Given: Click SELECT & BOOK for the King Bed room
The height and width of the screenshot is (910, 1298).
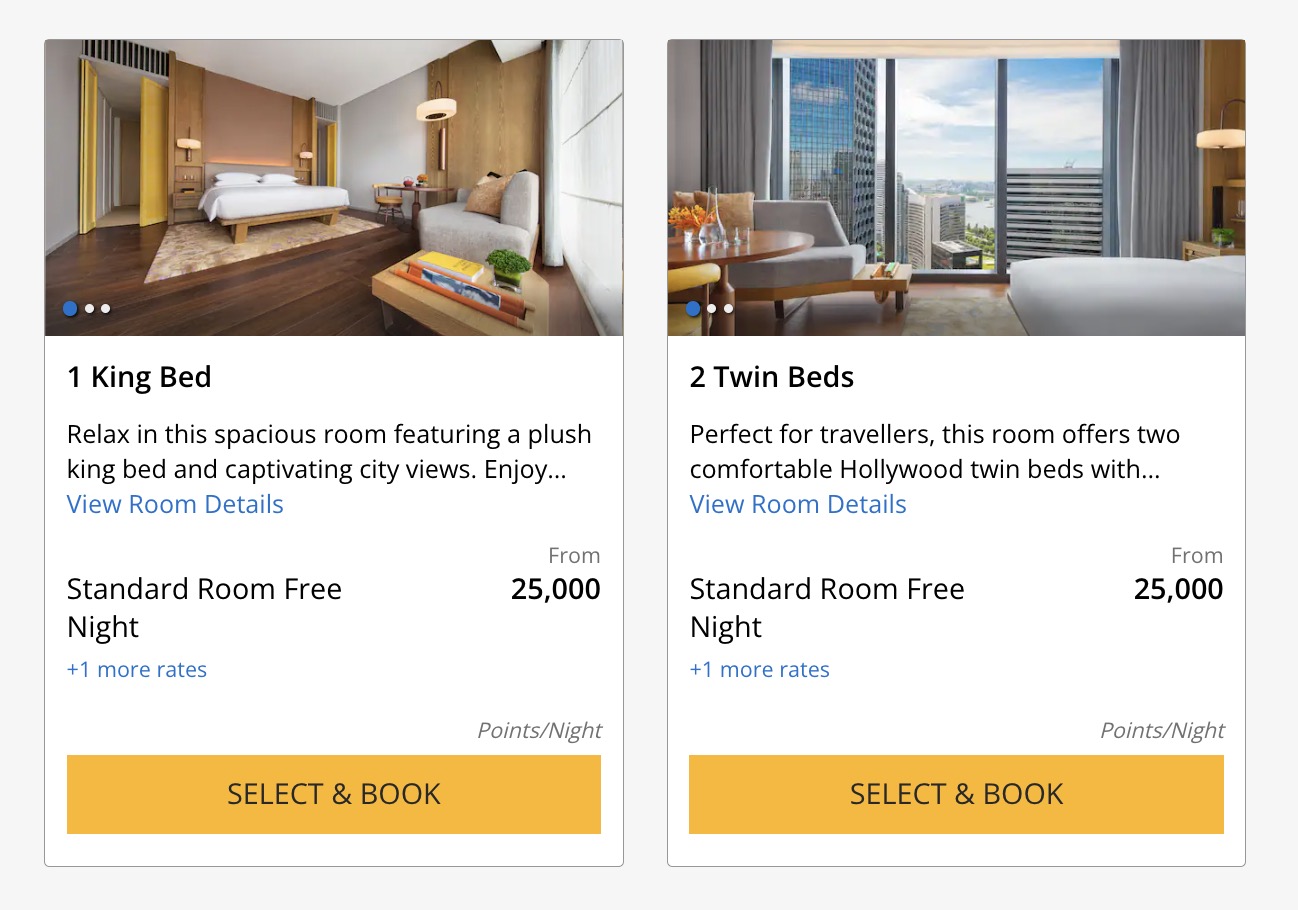Looking at the screenshot, I should click(x=333, y=794).
